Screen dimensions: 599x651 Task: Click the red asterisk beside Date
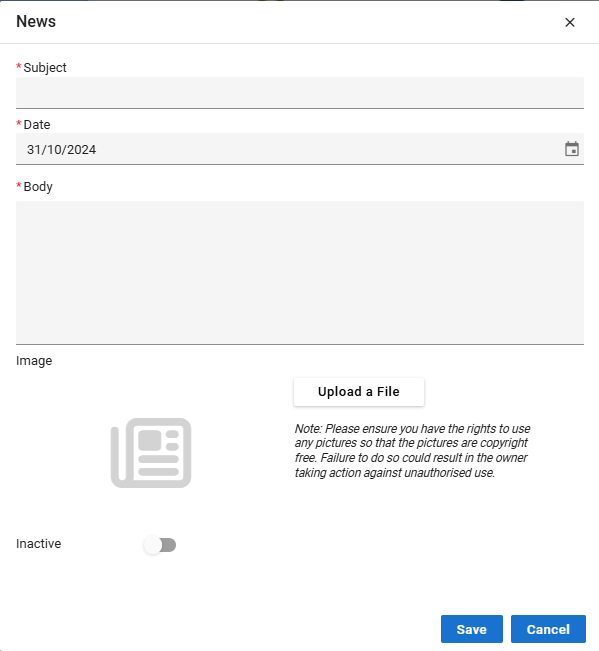[x=19, y=123]
